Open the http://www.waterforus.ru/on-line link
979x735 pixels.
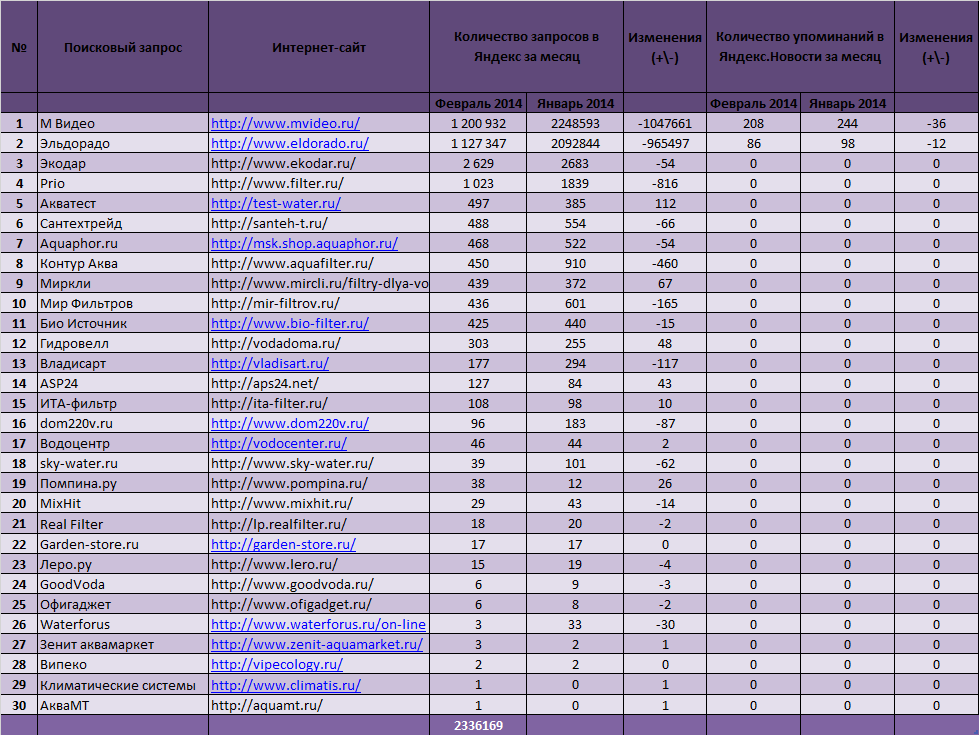click(318, 624)
